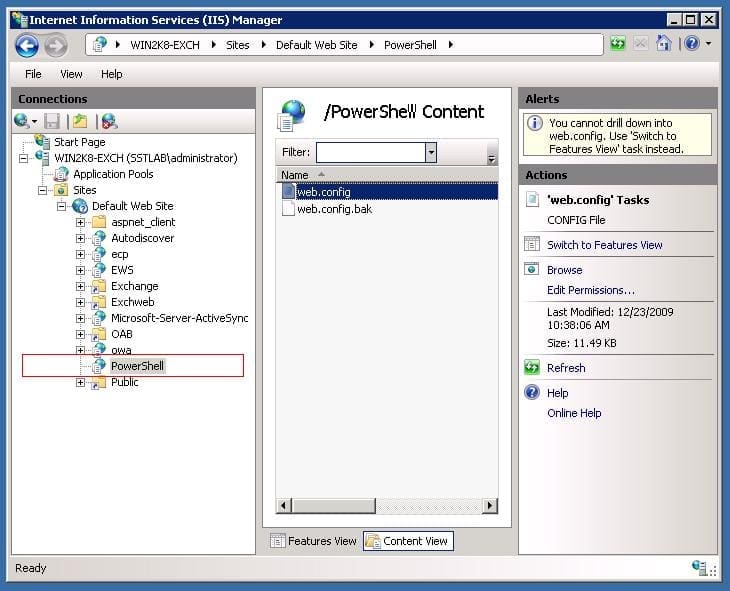Click the Delete Connection icon
Screen dimensions: 730x591
(x=109, y=121)
